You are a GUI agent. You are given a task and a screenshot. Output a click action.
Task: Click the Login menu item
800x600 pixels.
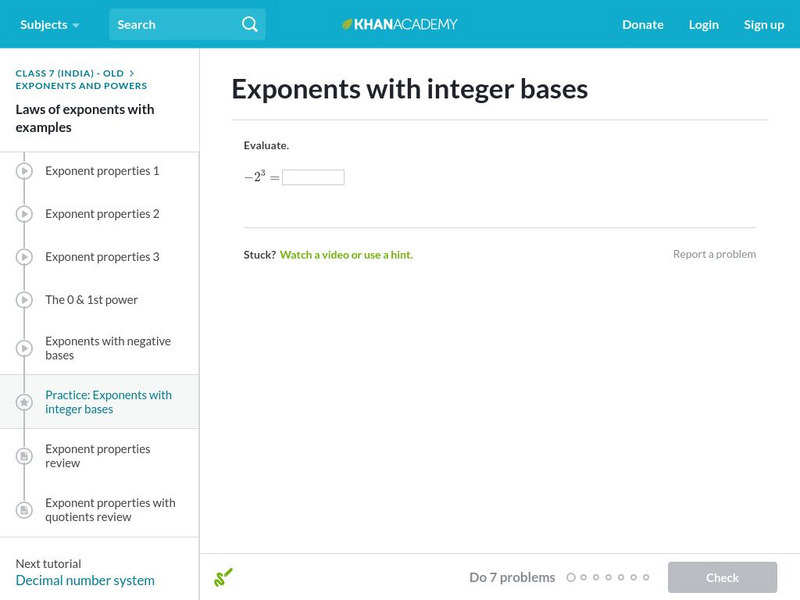704,24
